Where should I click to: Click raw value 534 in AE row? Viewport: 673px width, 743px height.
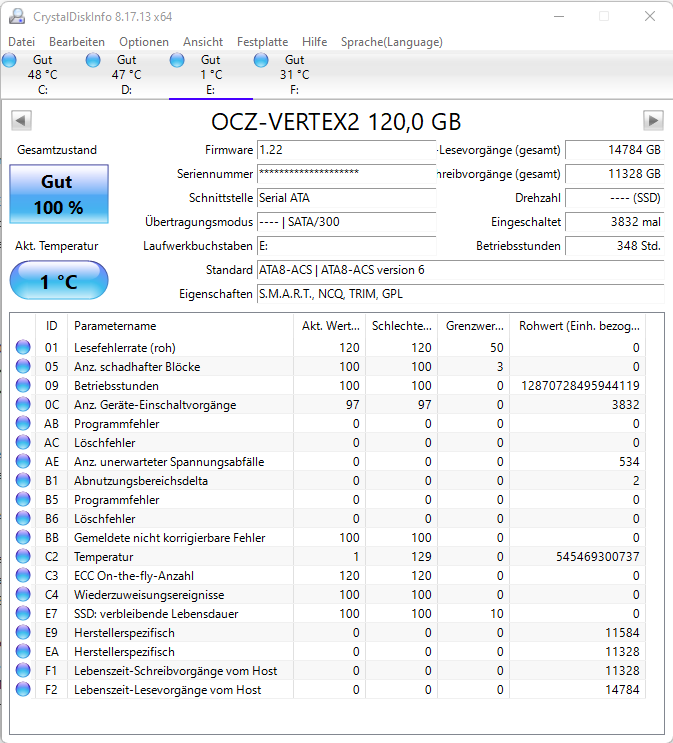pyautogui.click(x=629, y=462)
